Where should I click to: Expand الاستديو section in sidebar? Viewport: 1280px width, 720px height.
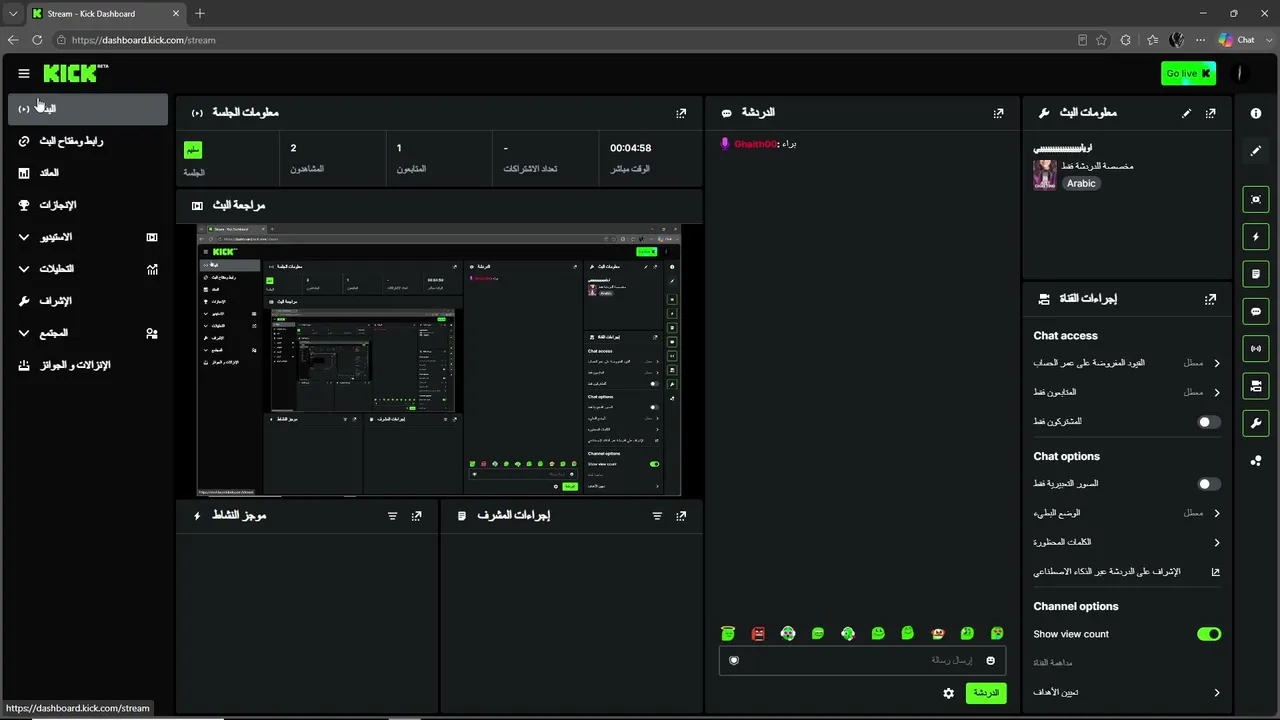[x=88, y=237]
